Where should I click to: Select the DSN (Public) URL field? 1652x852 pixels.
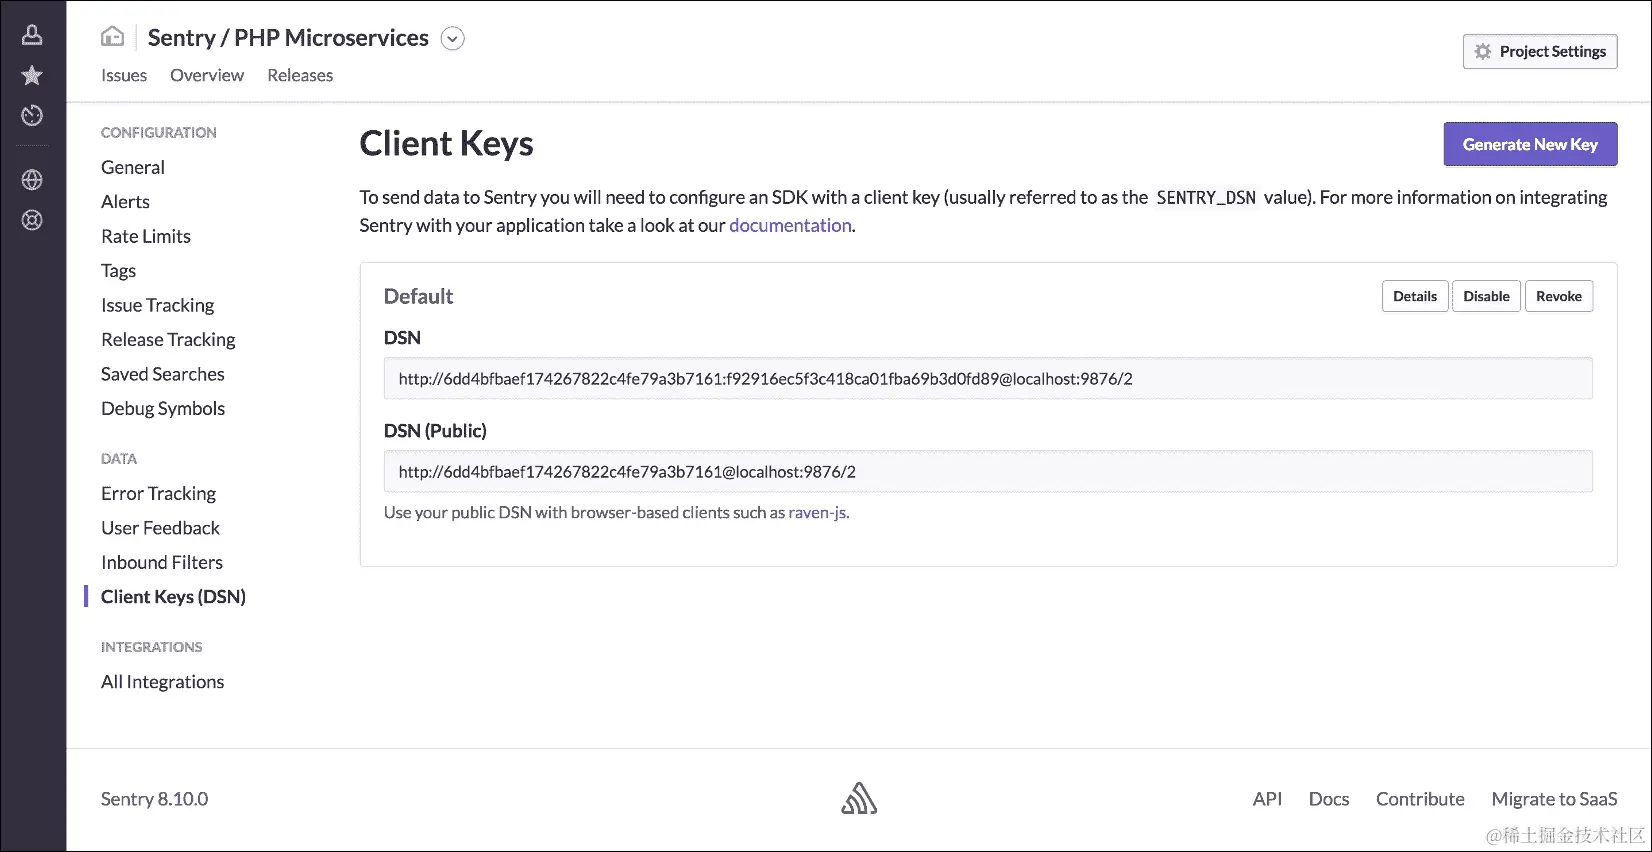coord(987,472)
